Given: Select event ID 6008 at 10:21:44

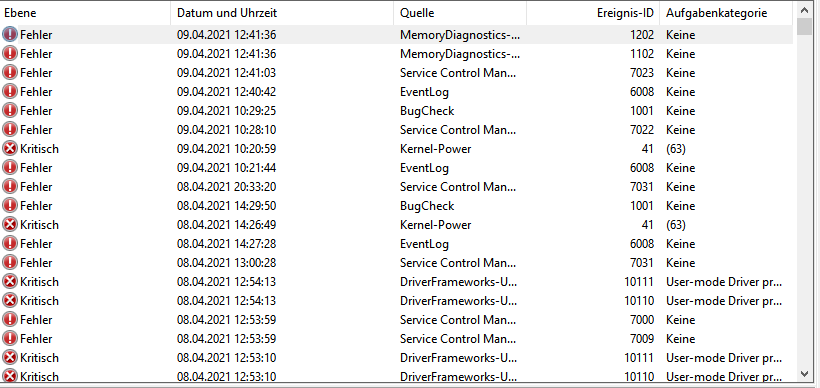Looking at the screenshot, I should click(x=642, y=168).
